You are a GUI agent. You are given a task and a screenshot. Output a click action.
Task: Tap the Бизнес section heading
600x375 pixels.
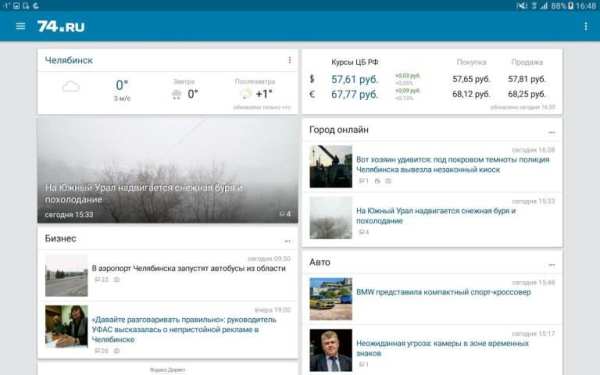(60, 238)
